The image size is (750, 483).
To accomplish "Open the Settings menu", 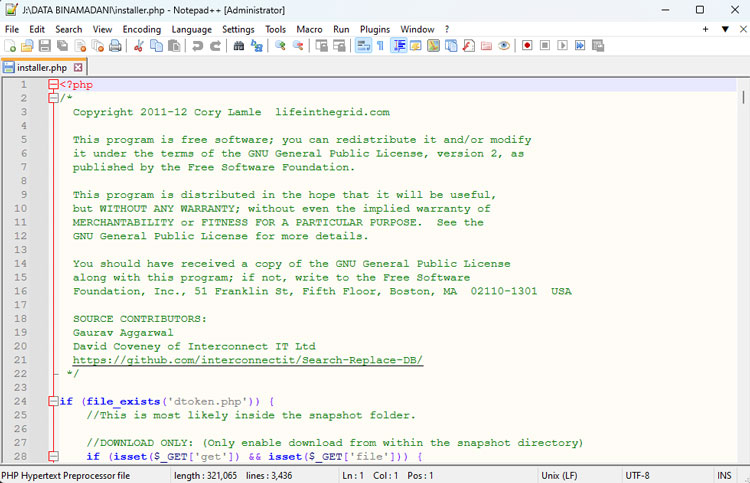I will [x=238, y=29].
